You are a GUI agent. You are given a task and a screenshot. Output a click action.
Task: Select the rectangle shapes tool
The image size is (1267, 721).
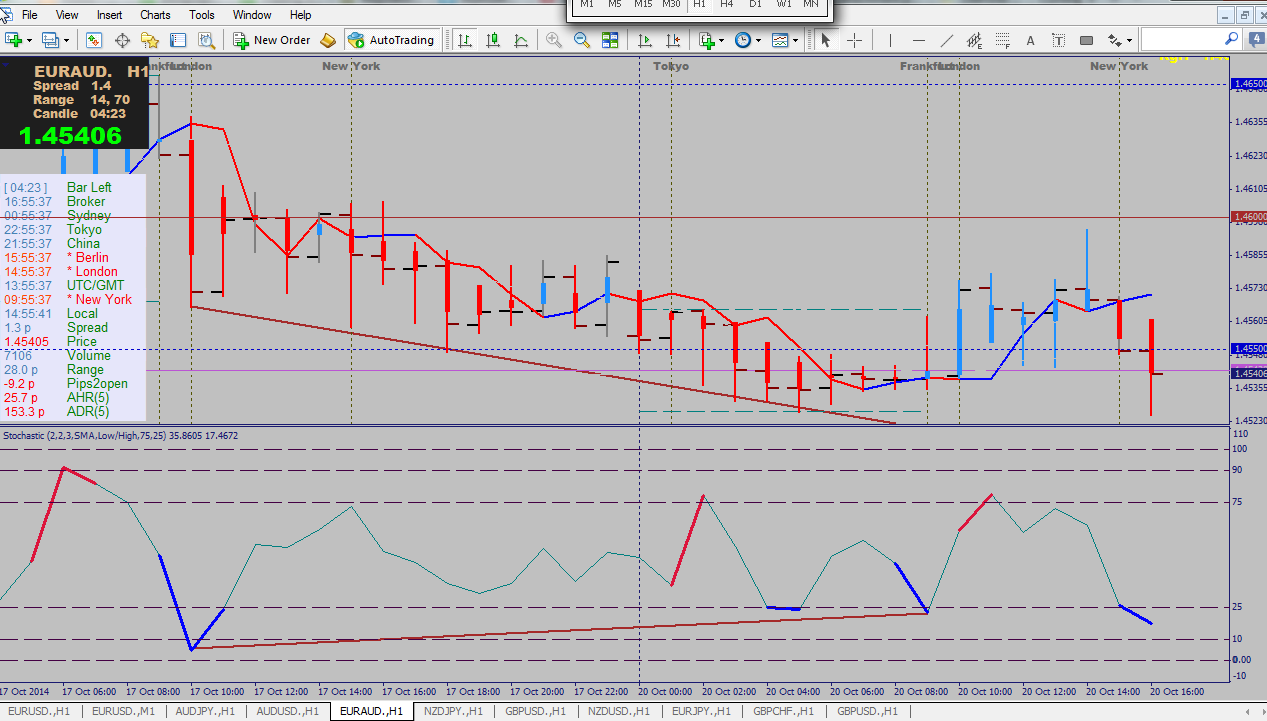point(1087,40)
